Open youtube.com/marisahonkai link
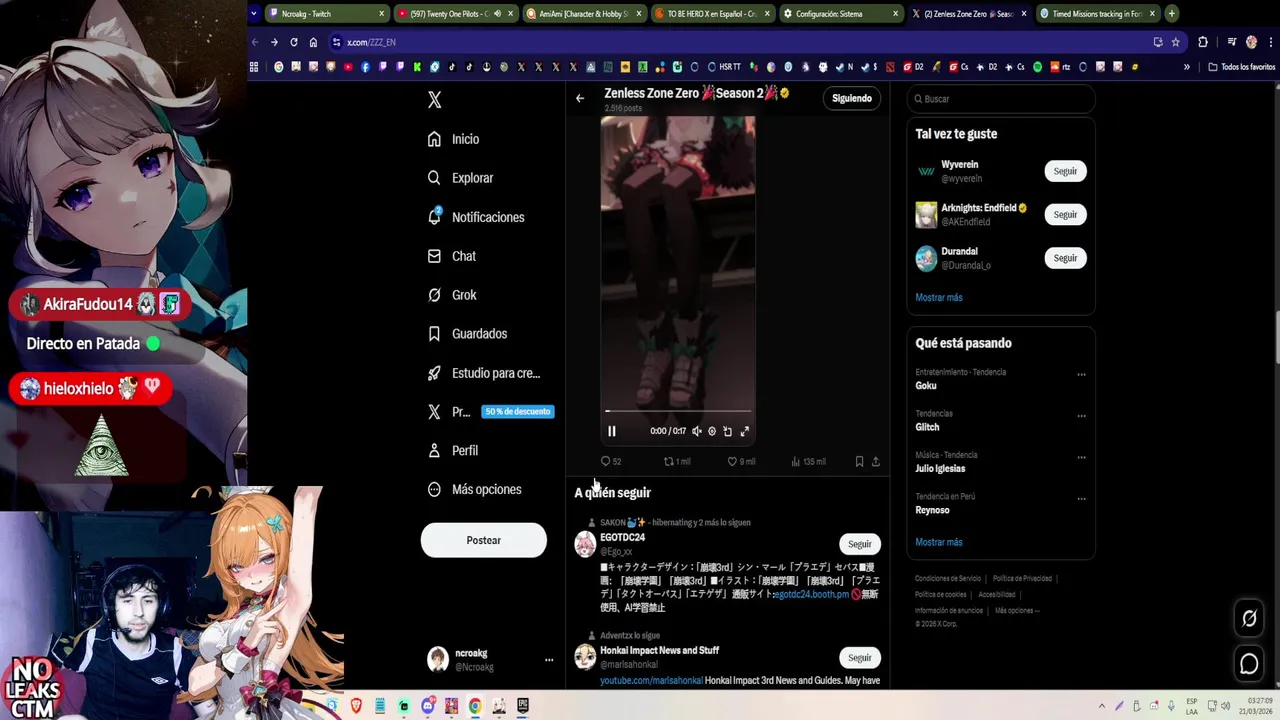 pyautogui.click(x=651, y=681)
